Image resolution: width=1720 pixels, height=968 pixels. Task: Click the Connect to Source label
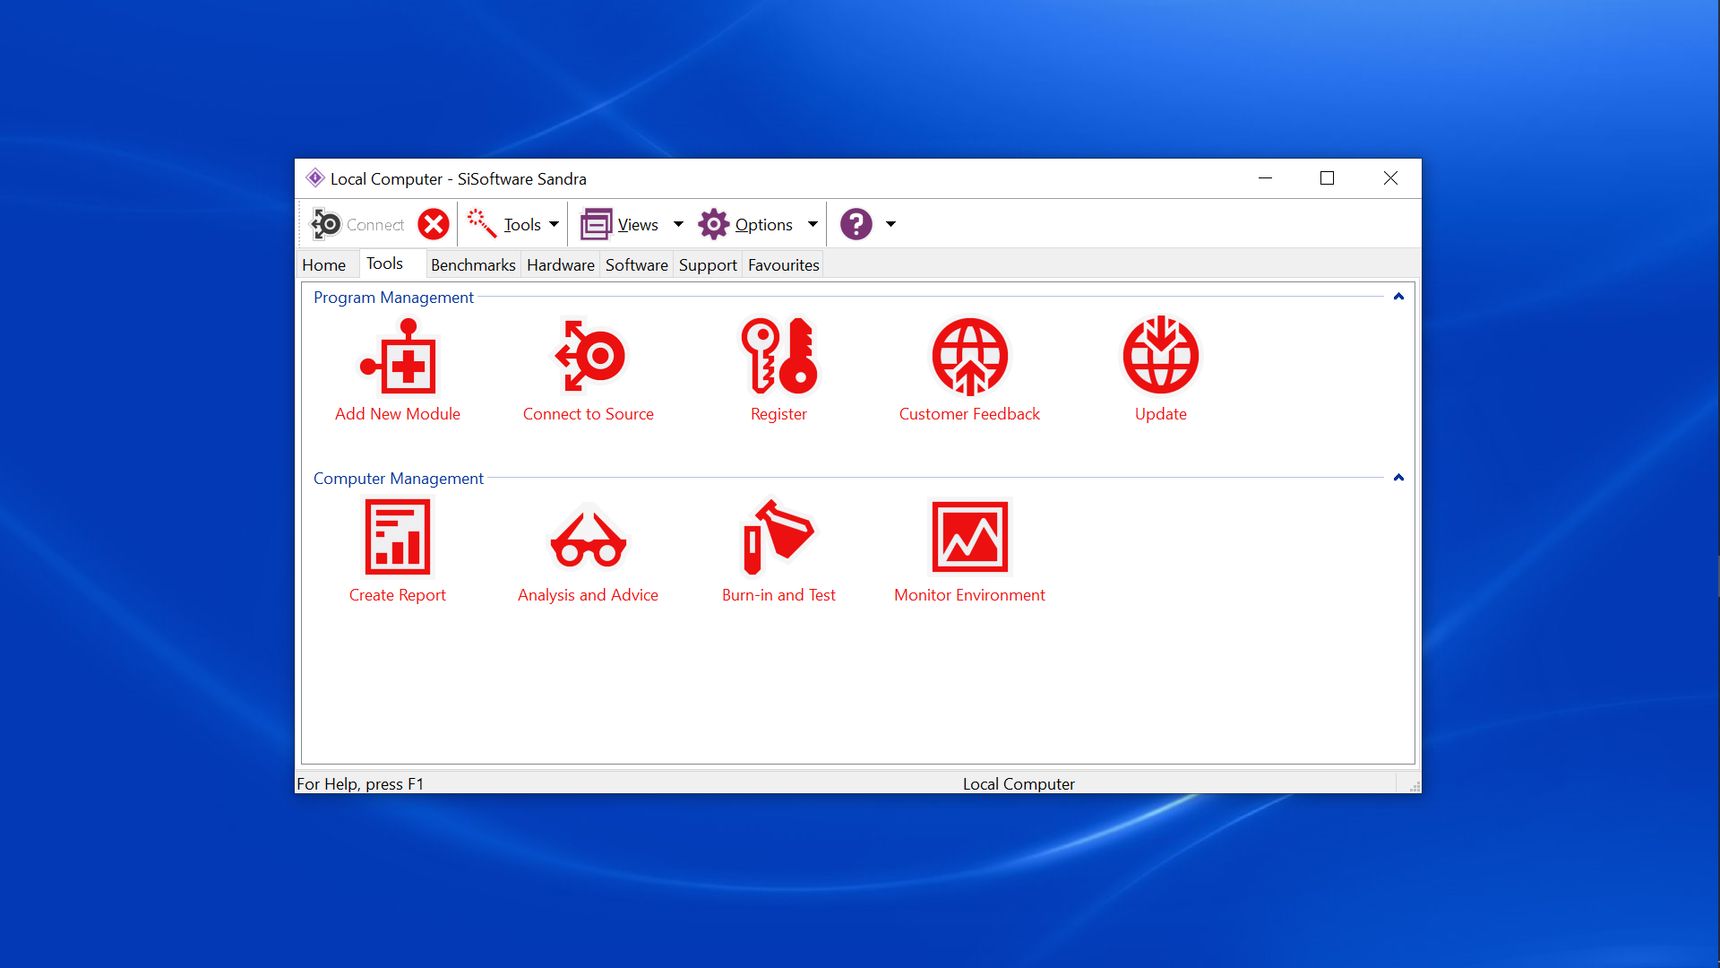589,414
